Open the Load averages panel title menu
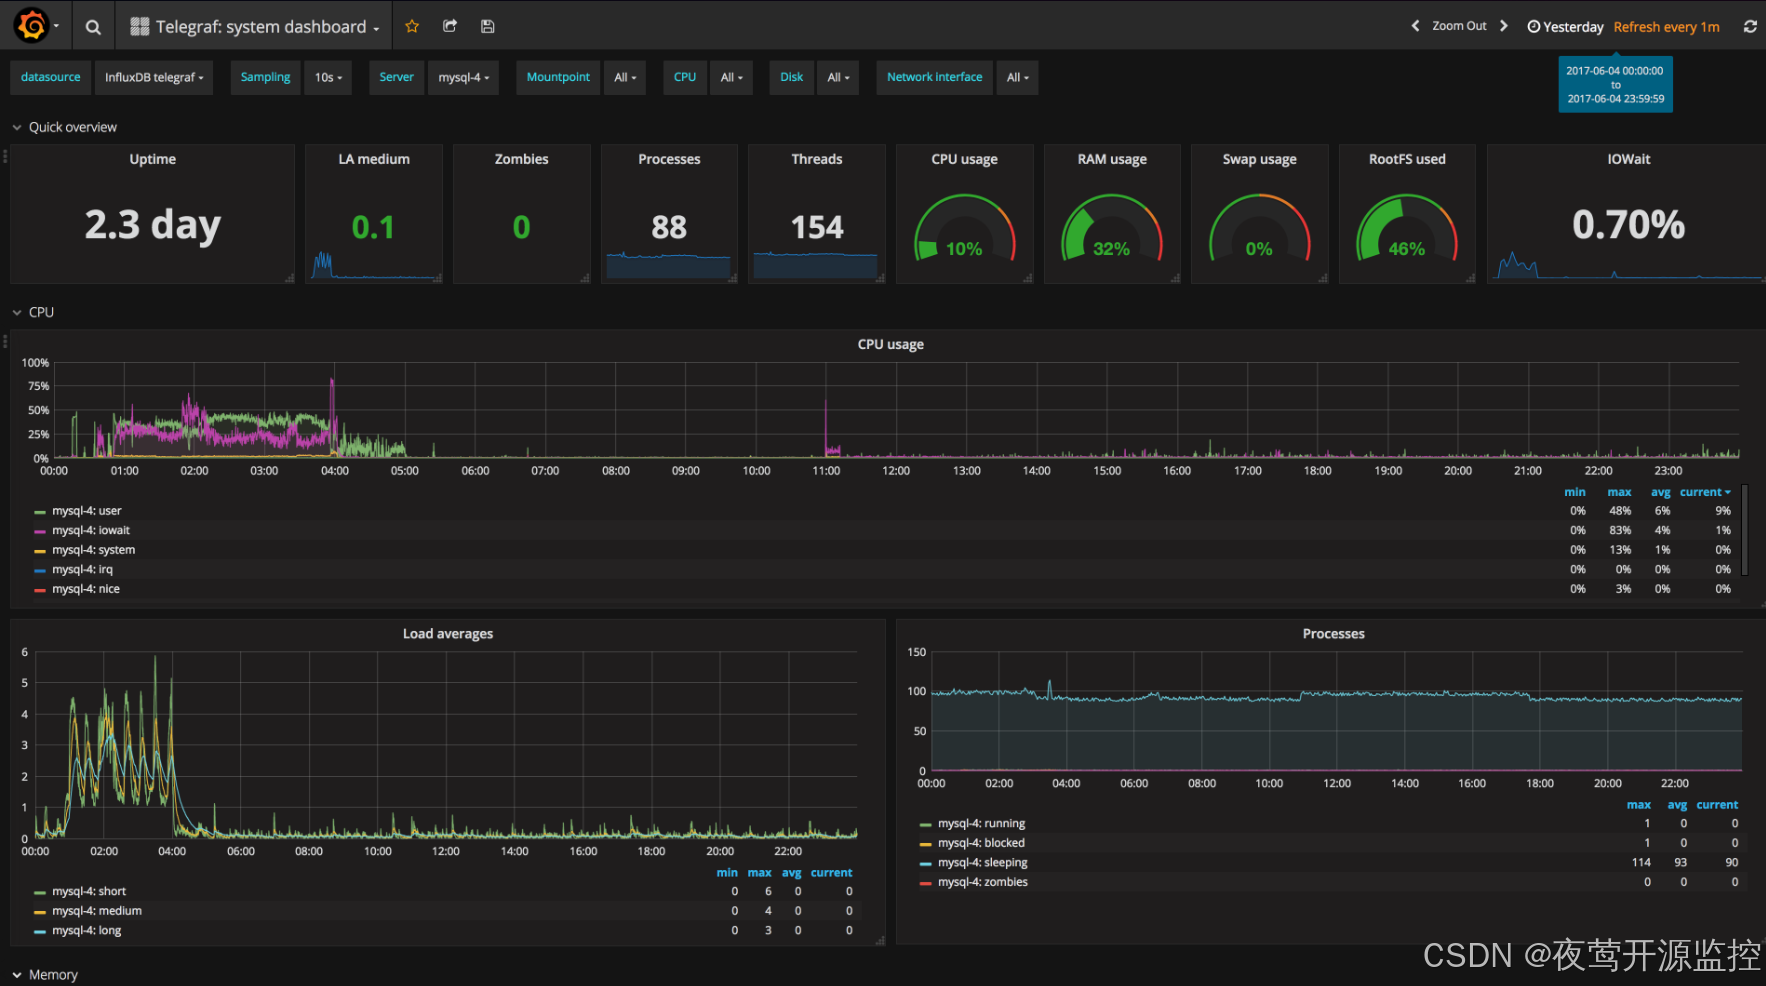This screenshot has width=1766, height=986. point(447,634)
